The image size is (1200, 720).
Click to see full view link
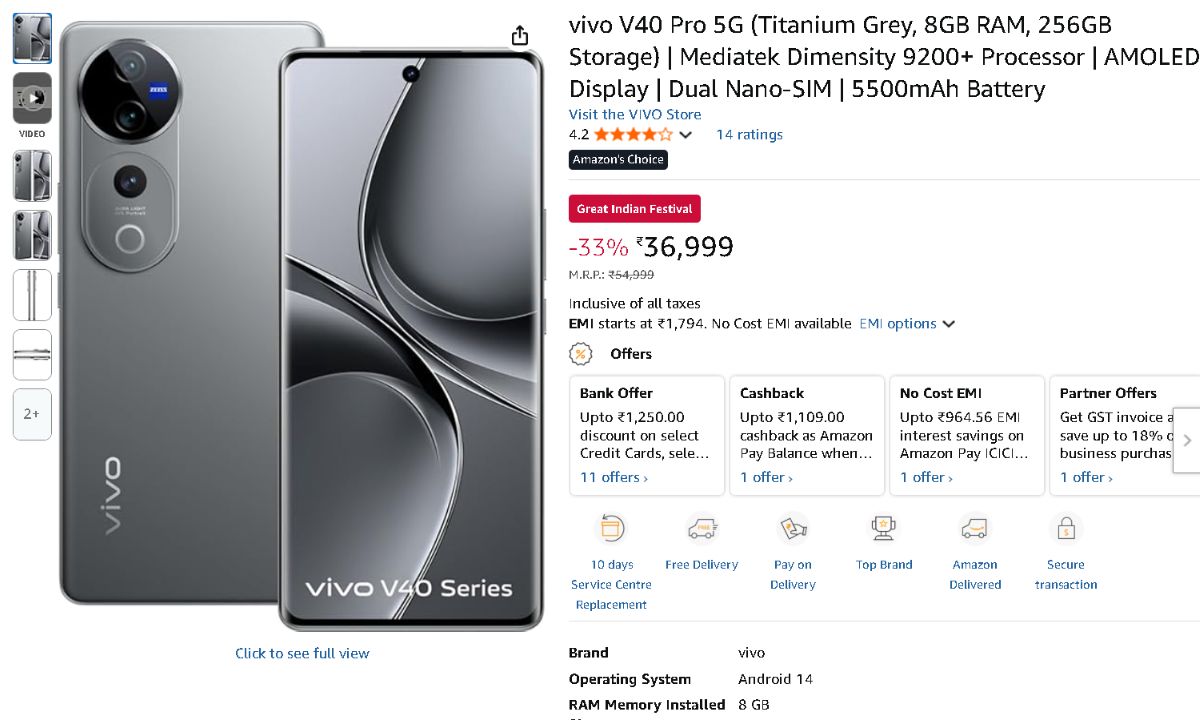coord(302,653)
